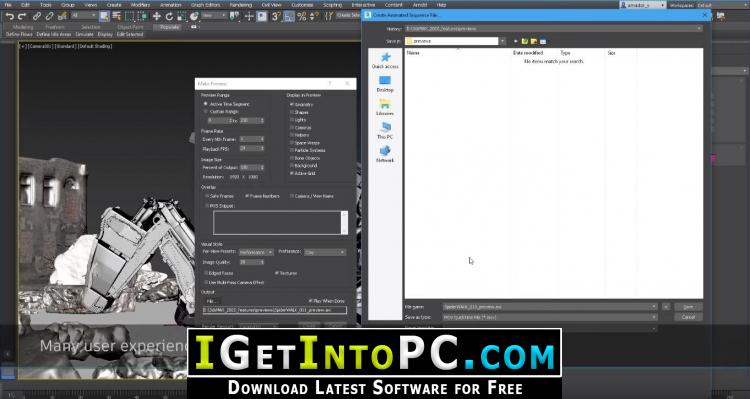Open the Edit menu
The height and width of the screenshot is (399, 750).
pyautogui.click(x=25, y=5)
